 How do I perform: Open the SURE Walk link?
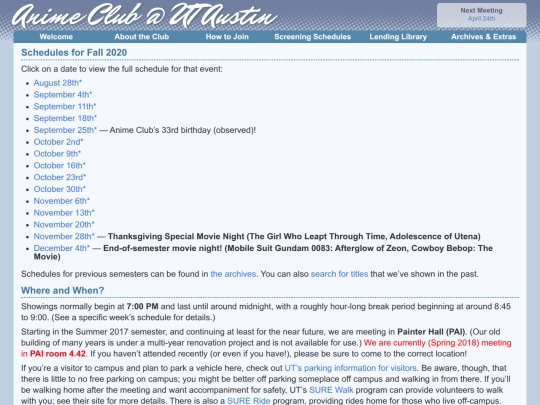331,390
